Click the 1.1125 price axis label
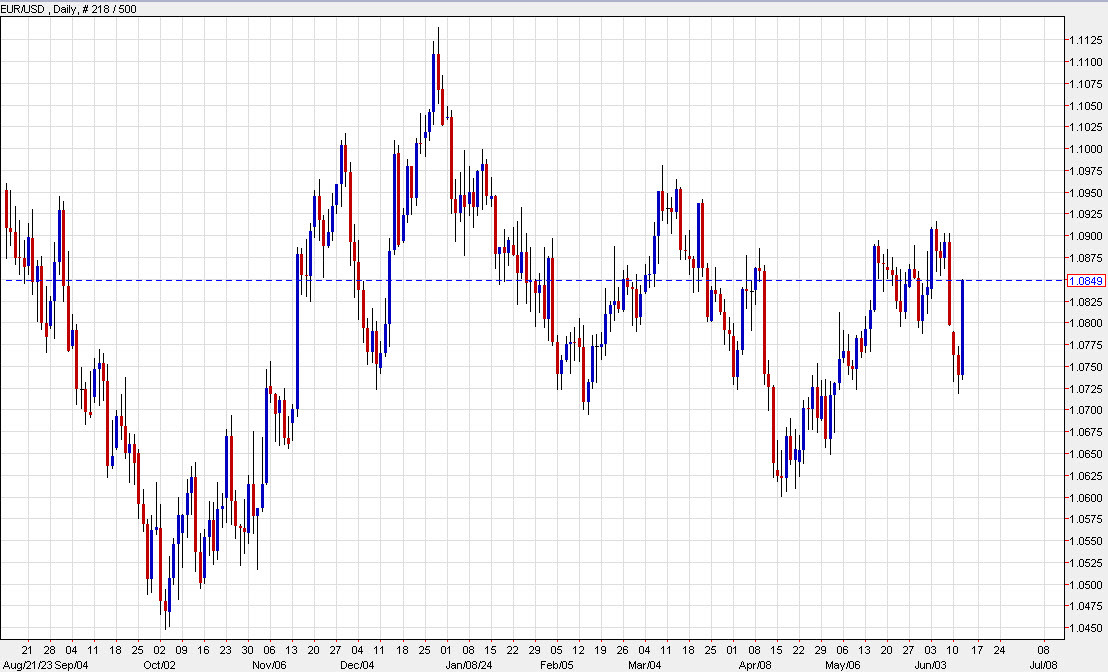The image size is (1108, 672). coord(1084,42)
